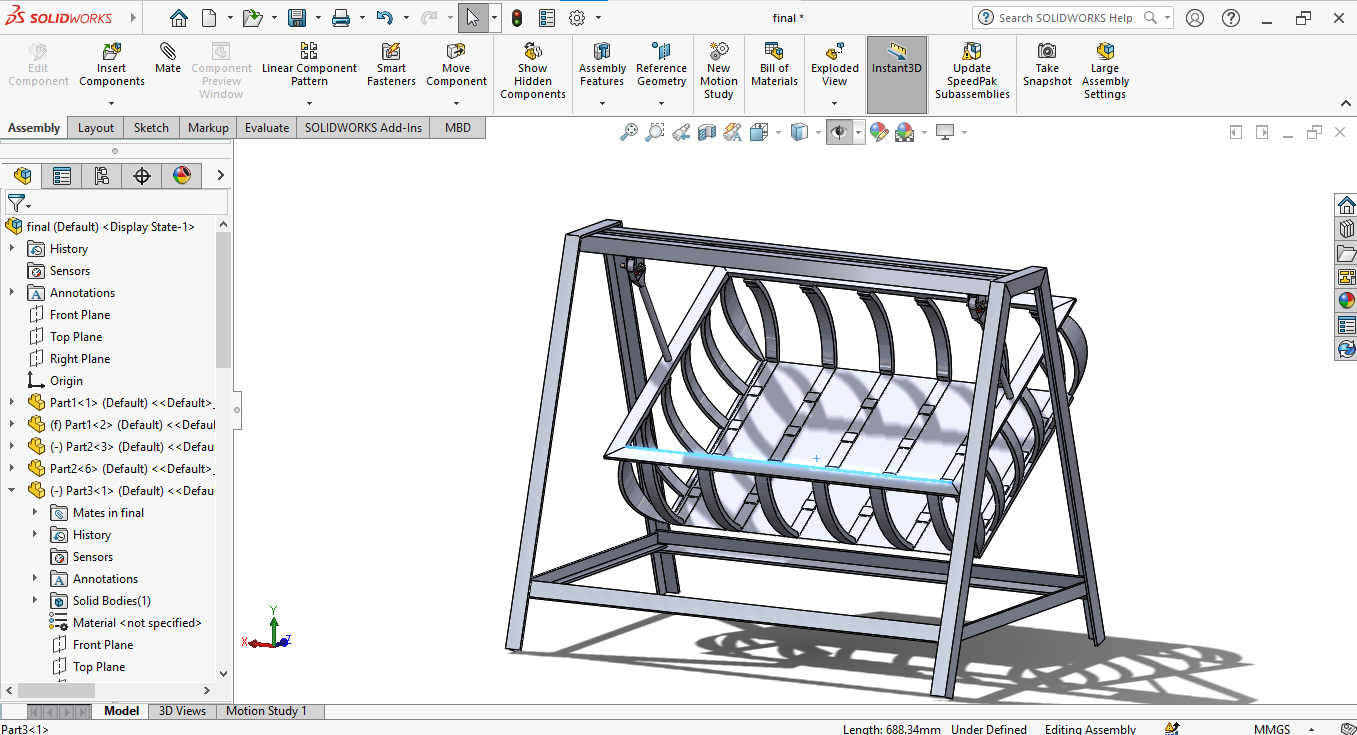Select the Top Plane under final assembly

(x=76, y=337)
